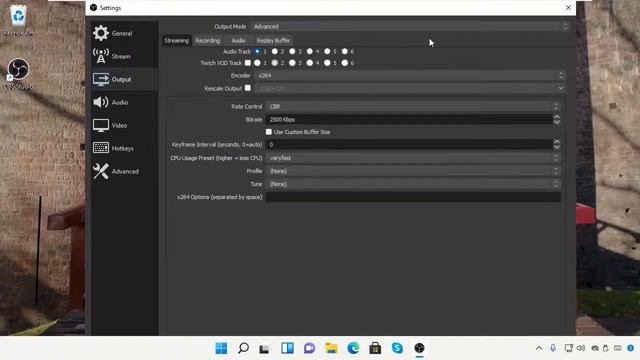Select Audio Track 2 radio button

tap(275, 51)
